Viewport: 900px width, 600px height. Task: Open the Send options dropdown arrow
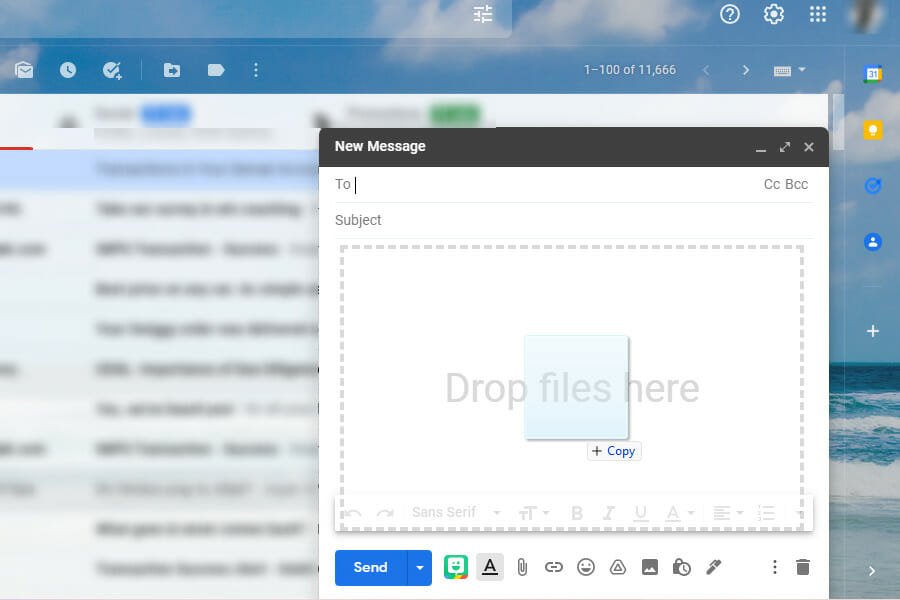(420, 567)
